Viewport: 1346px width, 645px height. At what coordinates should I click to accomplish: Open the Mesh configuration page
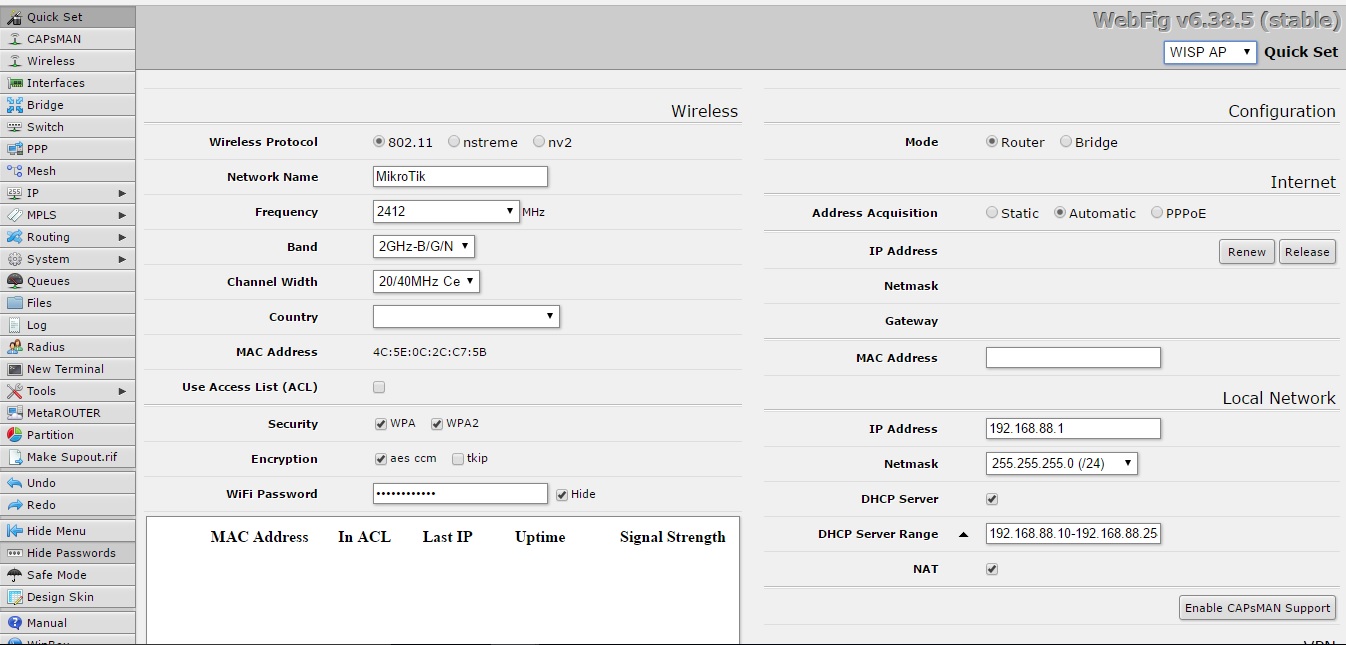(x=40, y=170)
